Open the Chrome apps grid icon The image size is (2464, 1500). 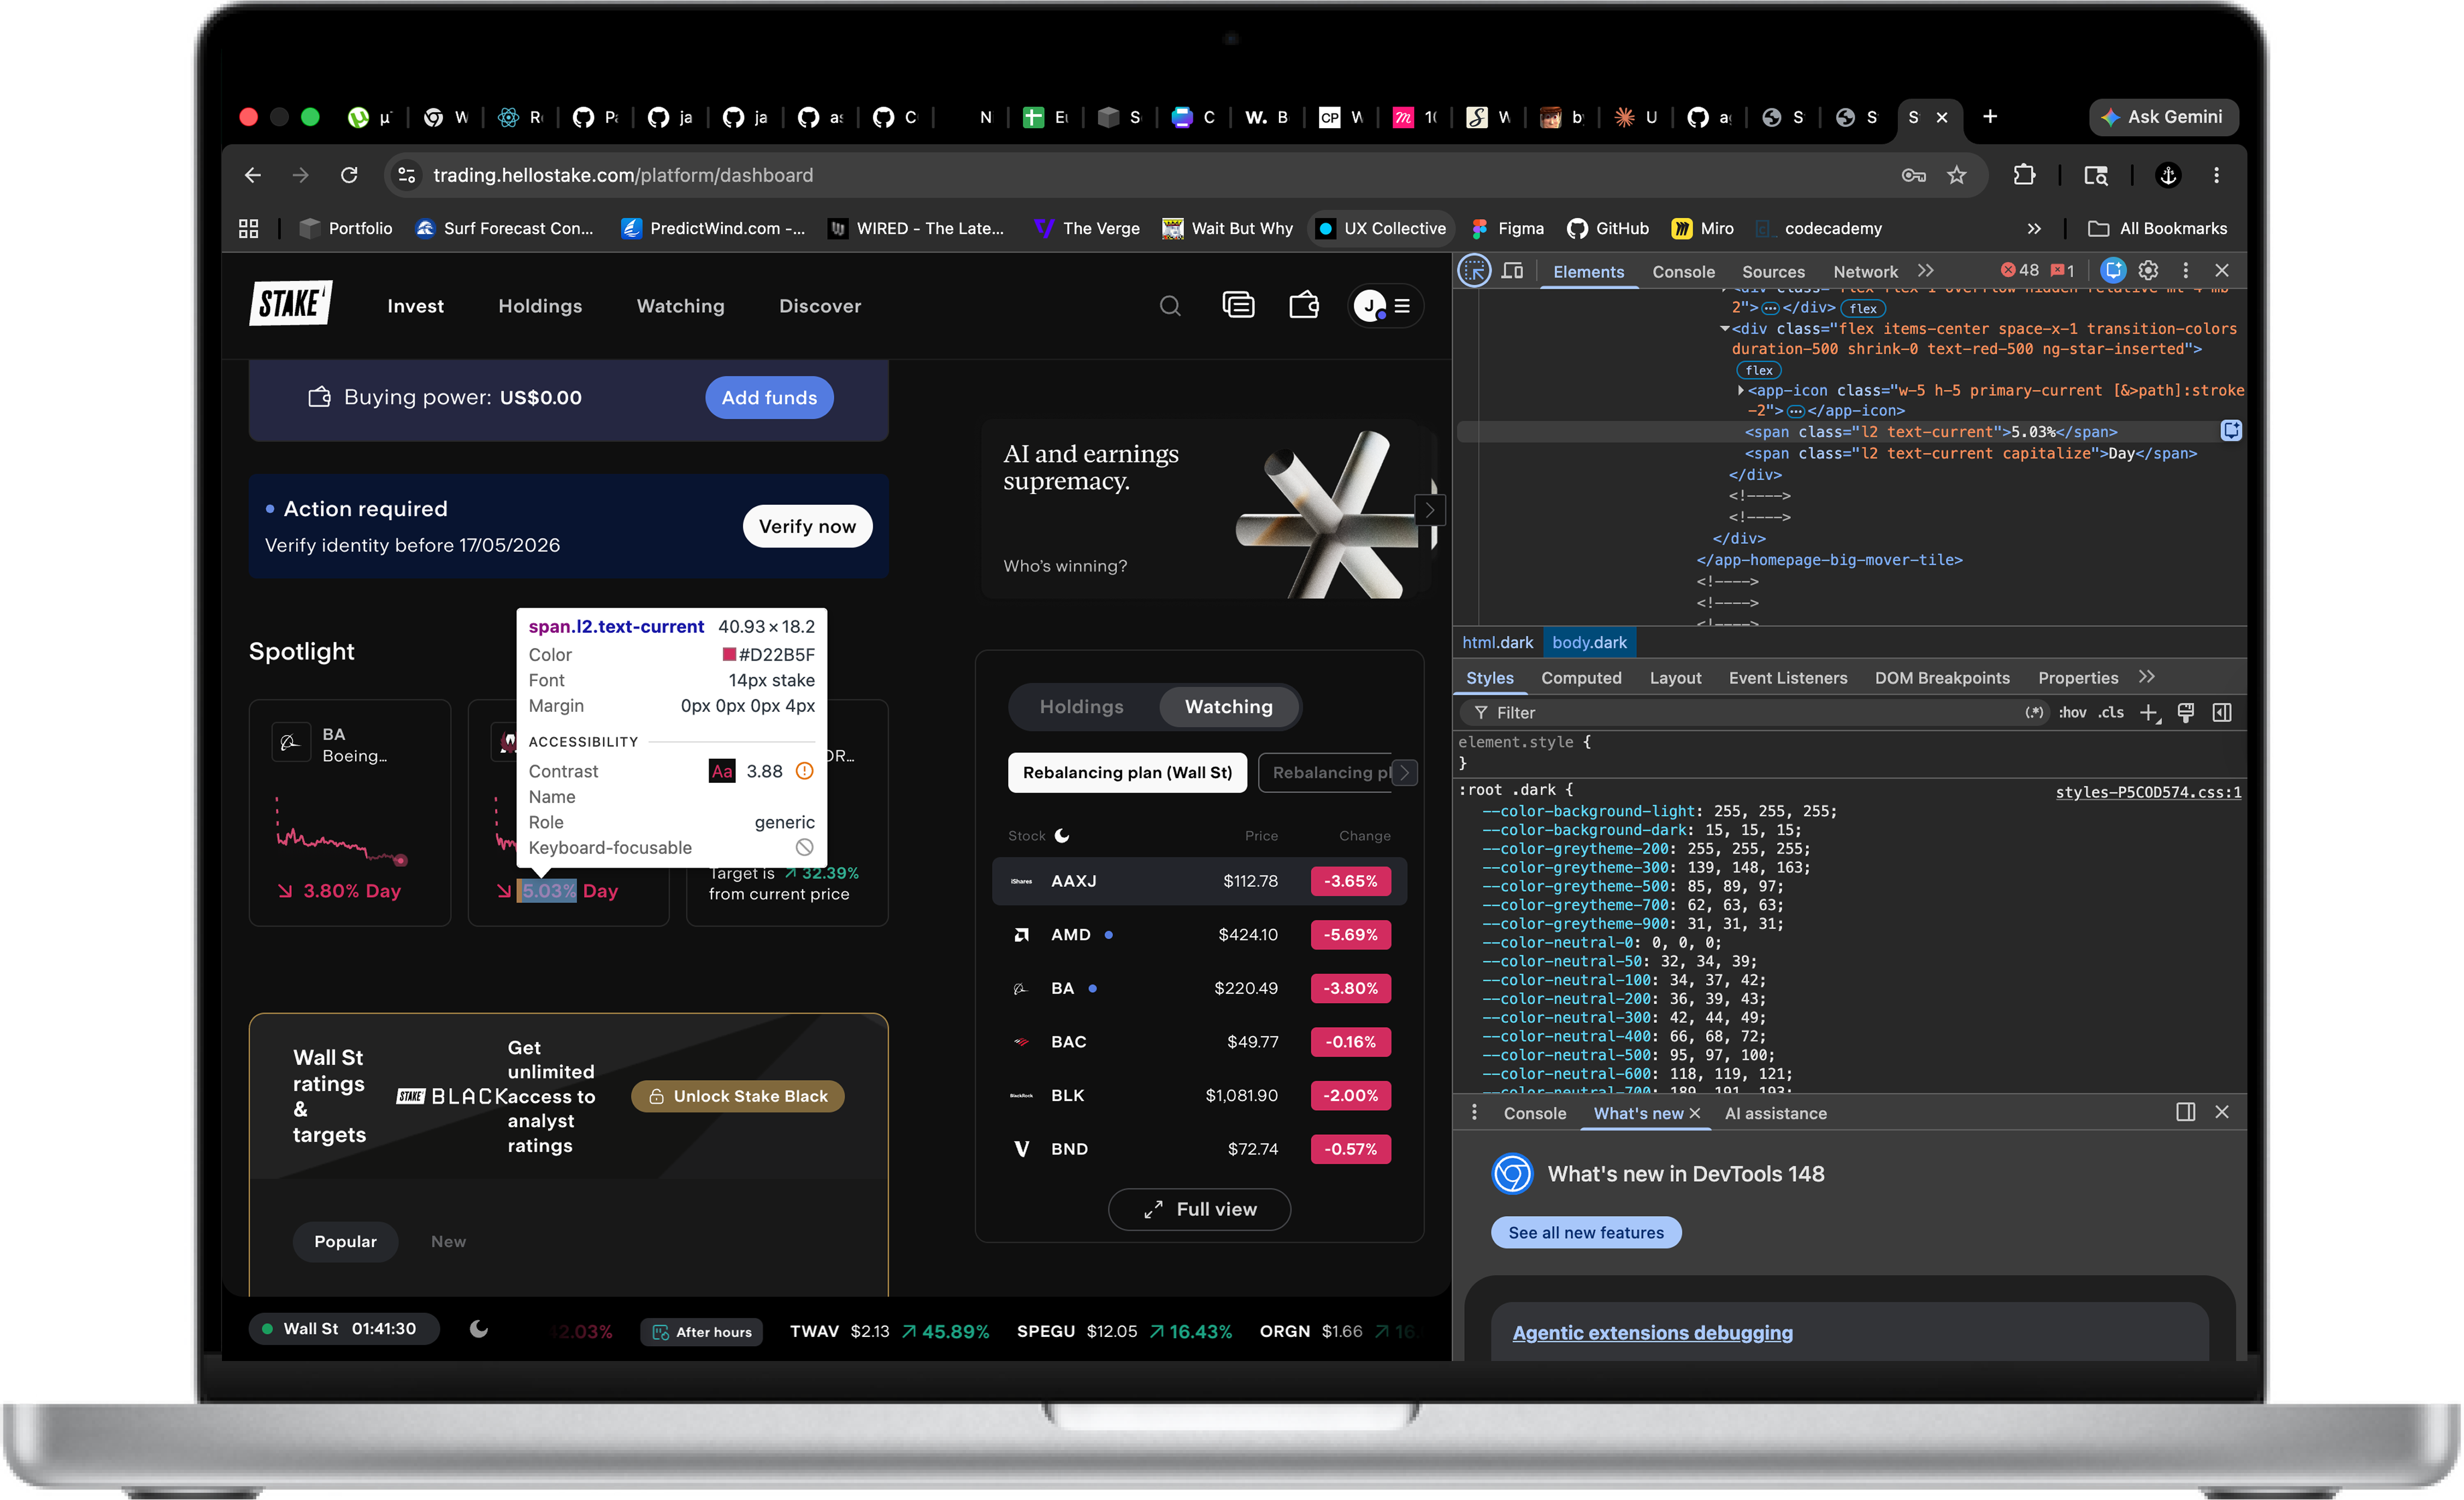tap(248, 228)
